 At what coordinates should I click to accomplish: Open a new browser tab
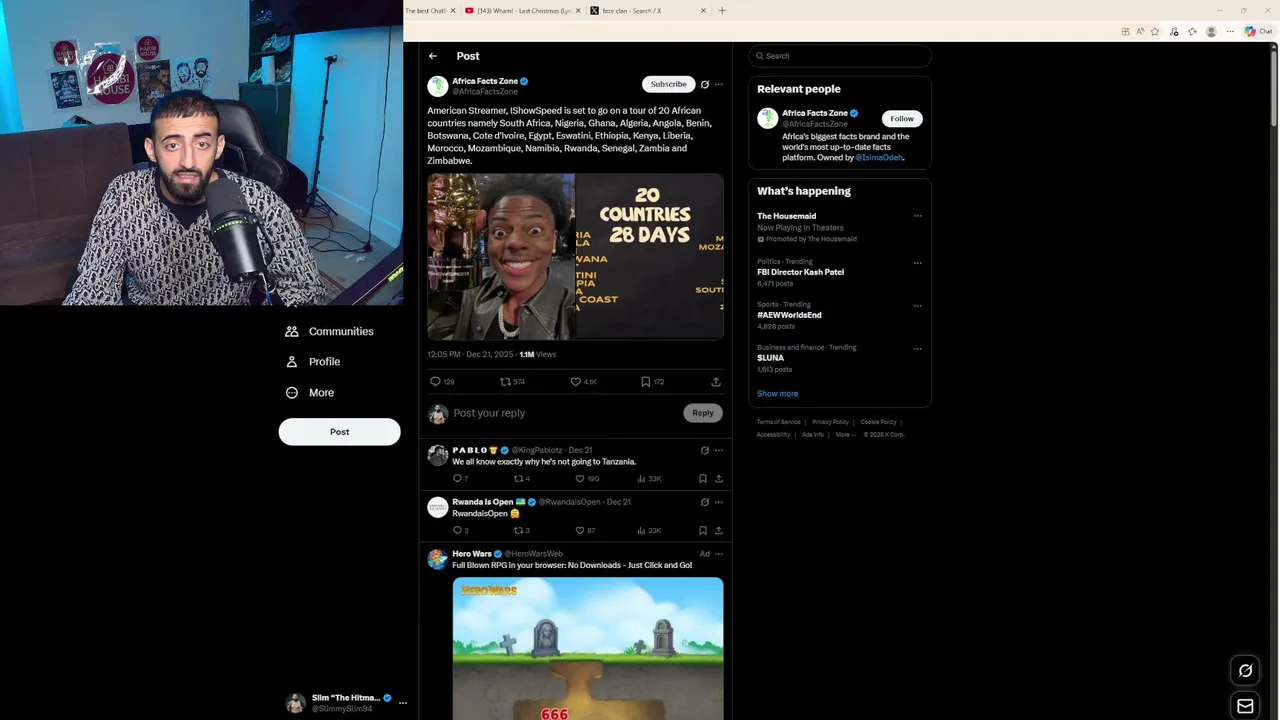point(722,11)
